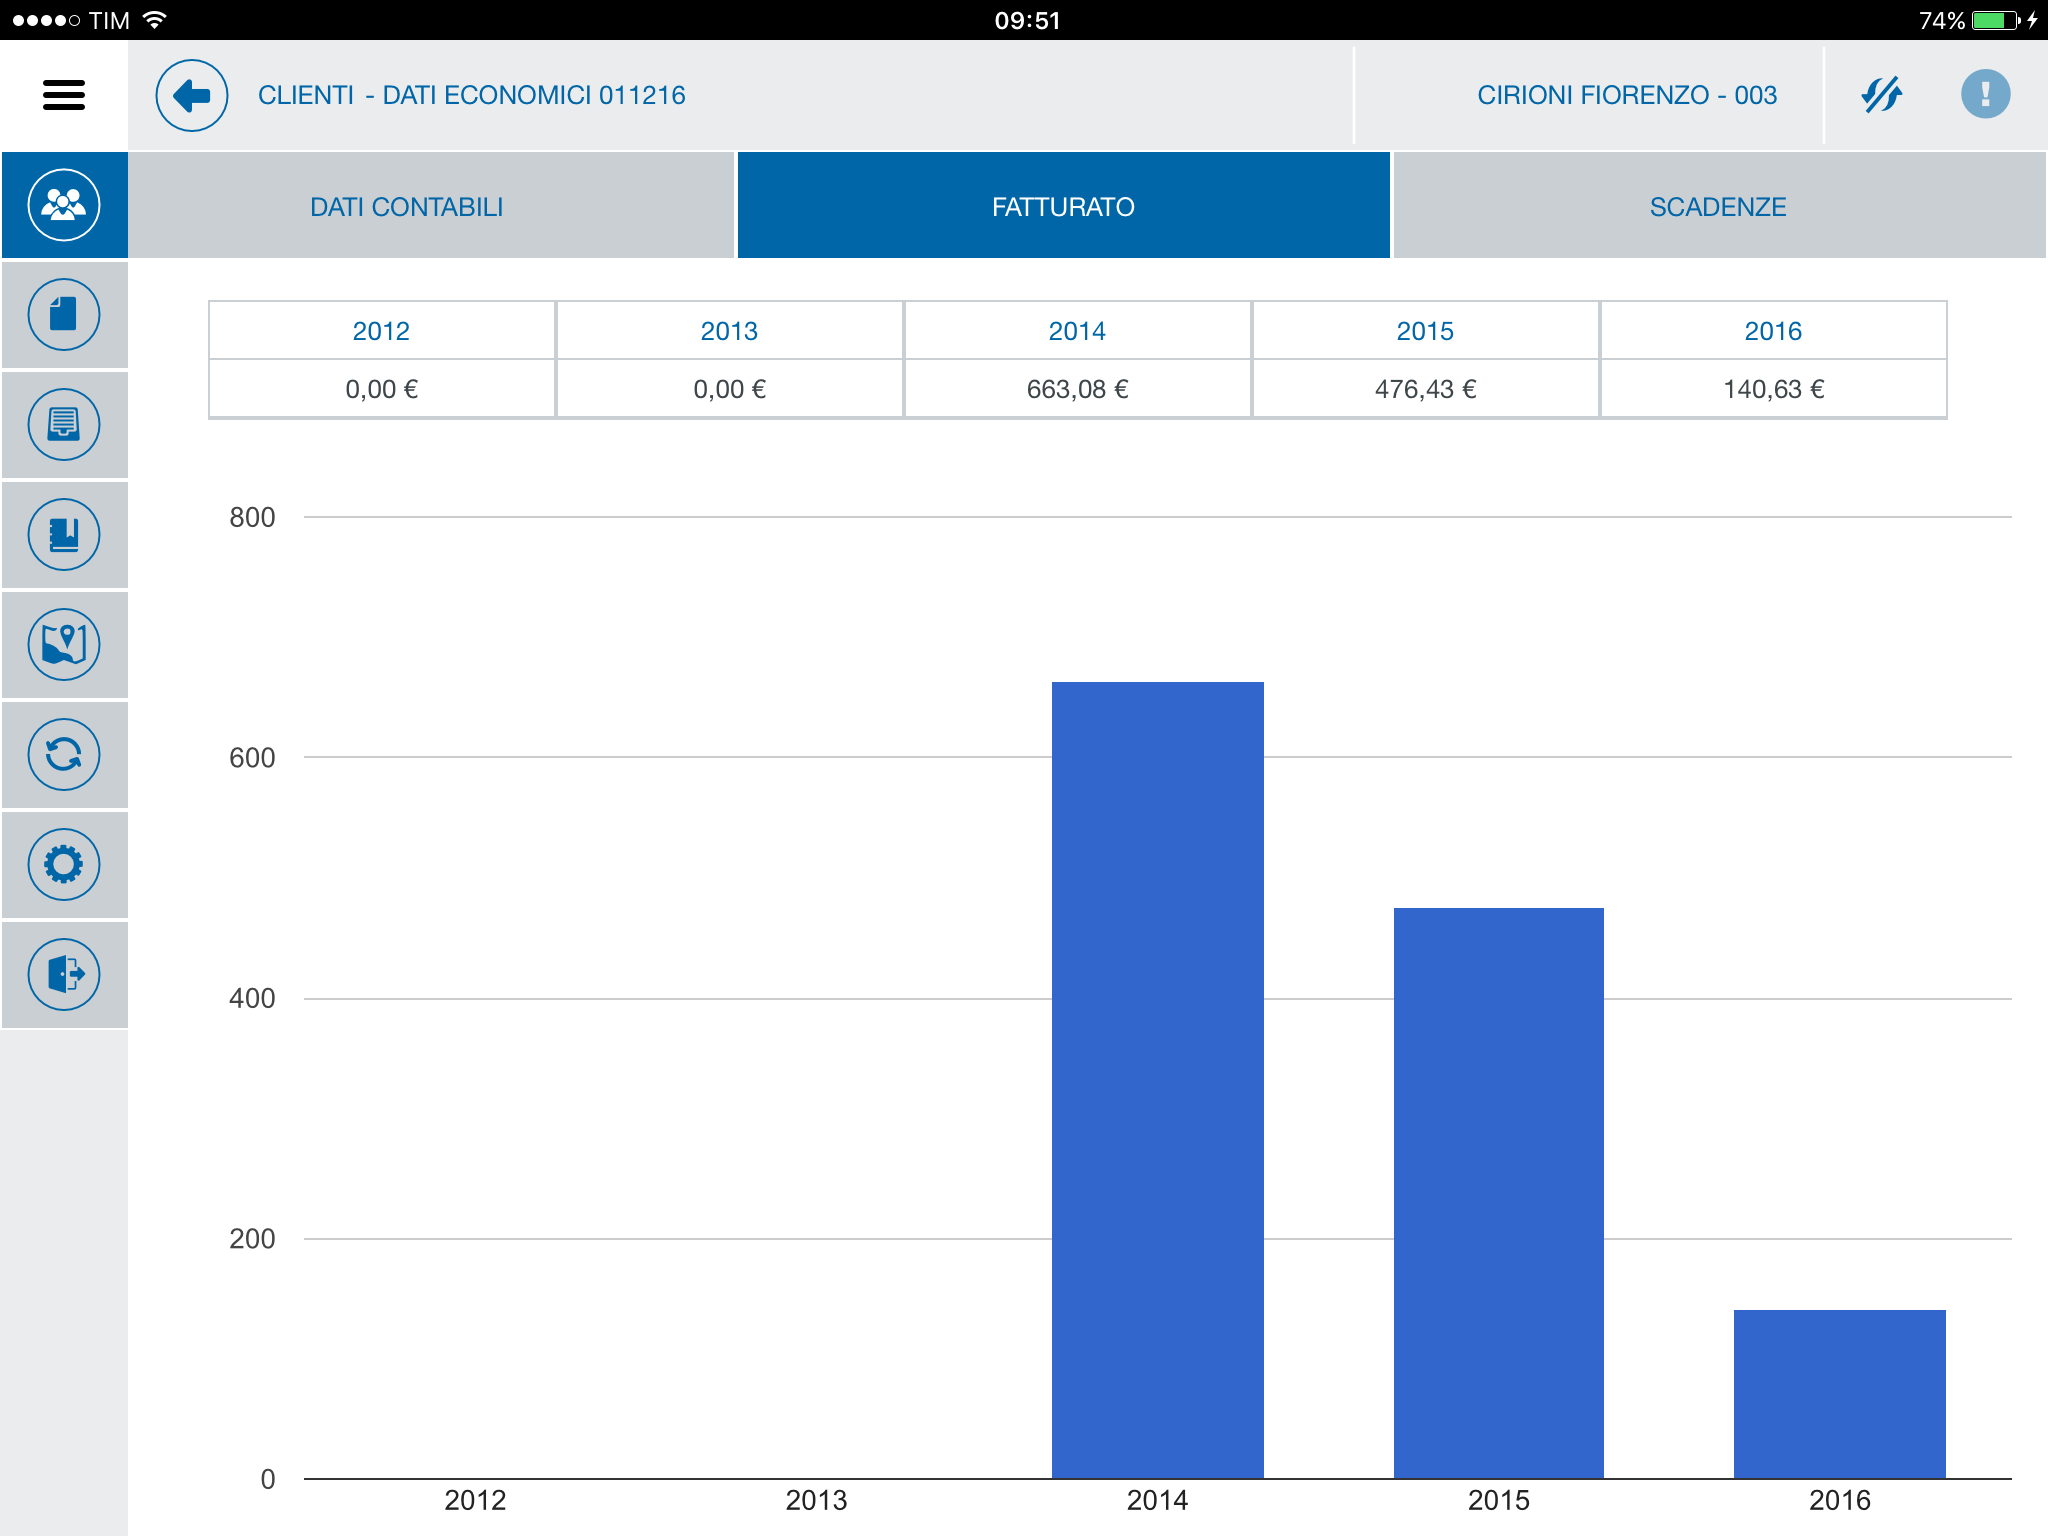Open the clients sidebar icon
The image size is (2048, 1536).
[64, 205]
